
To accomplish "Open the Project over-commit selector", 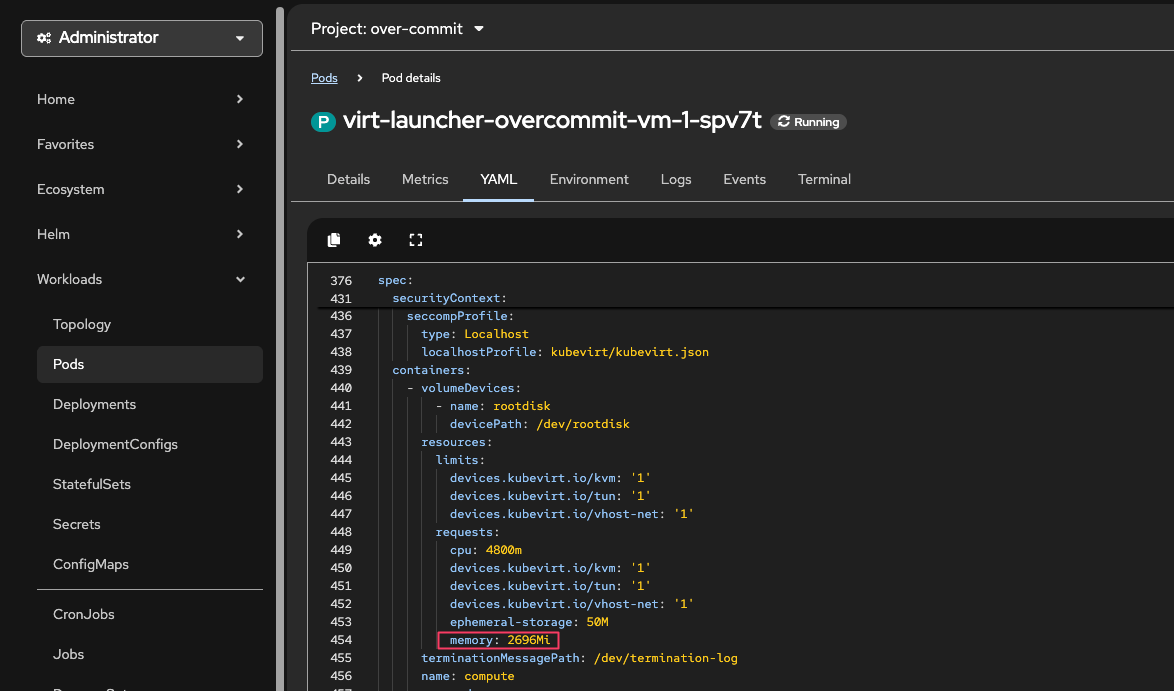I will tap(397, 29).
